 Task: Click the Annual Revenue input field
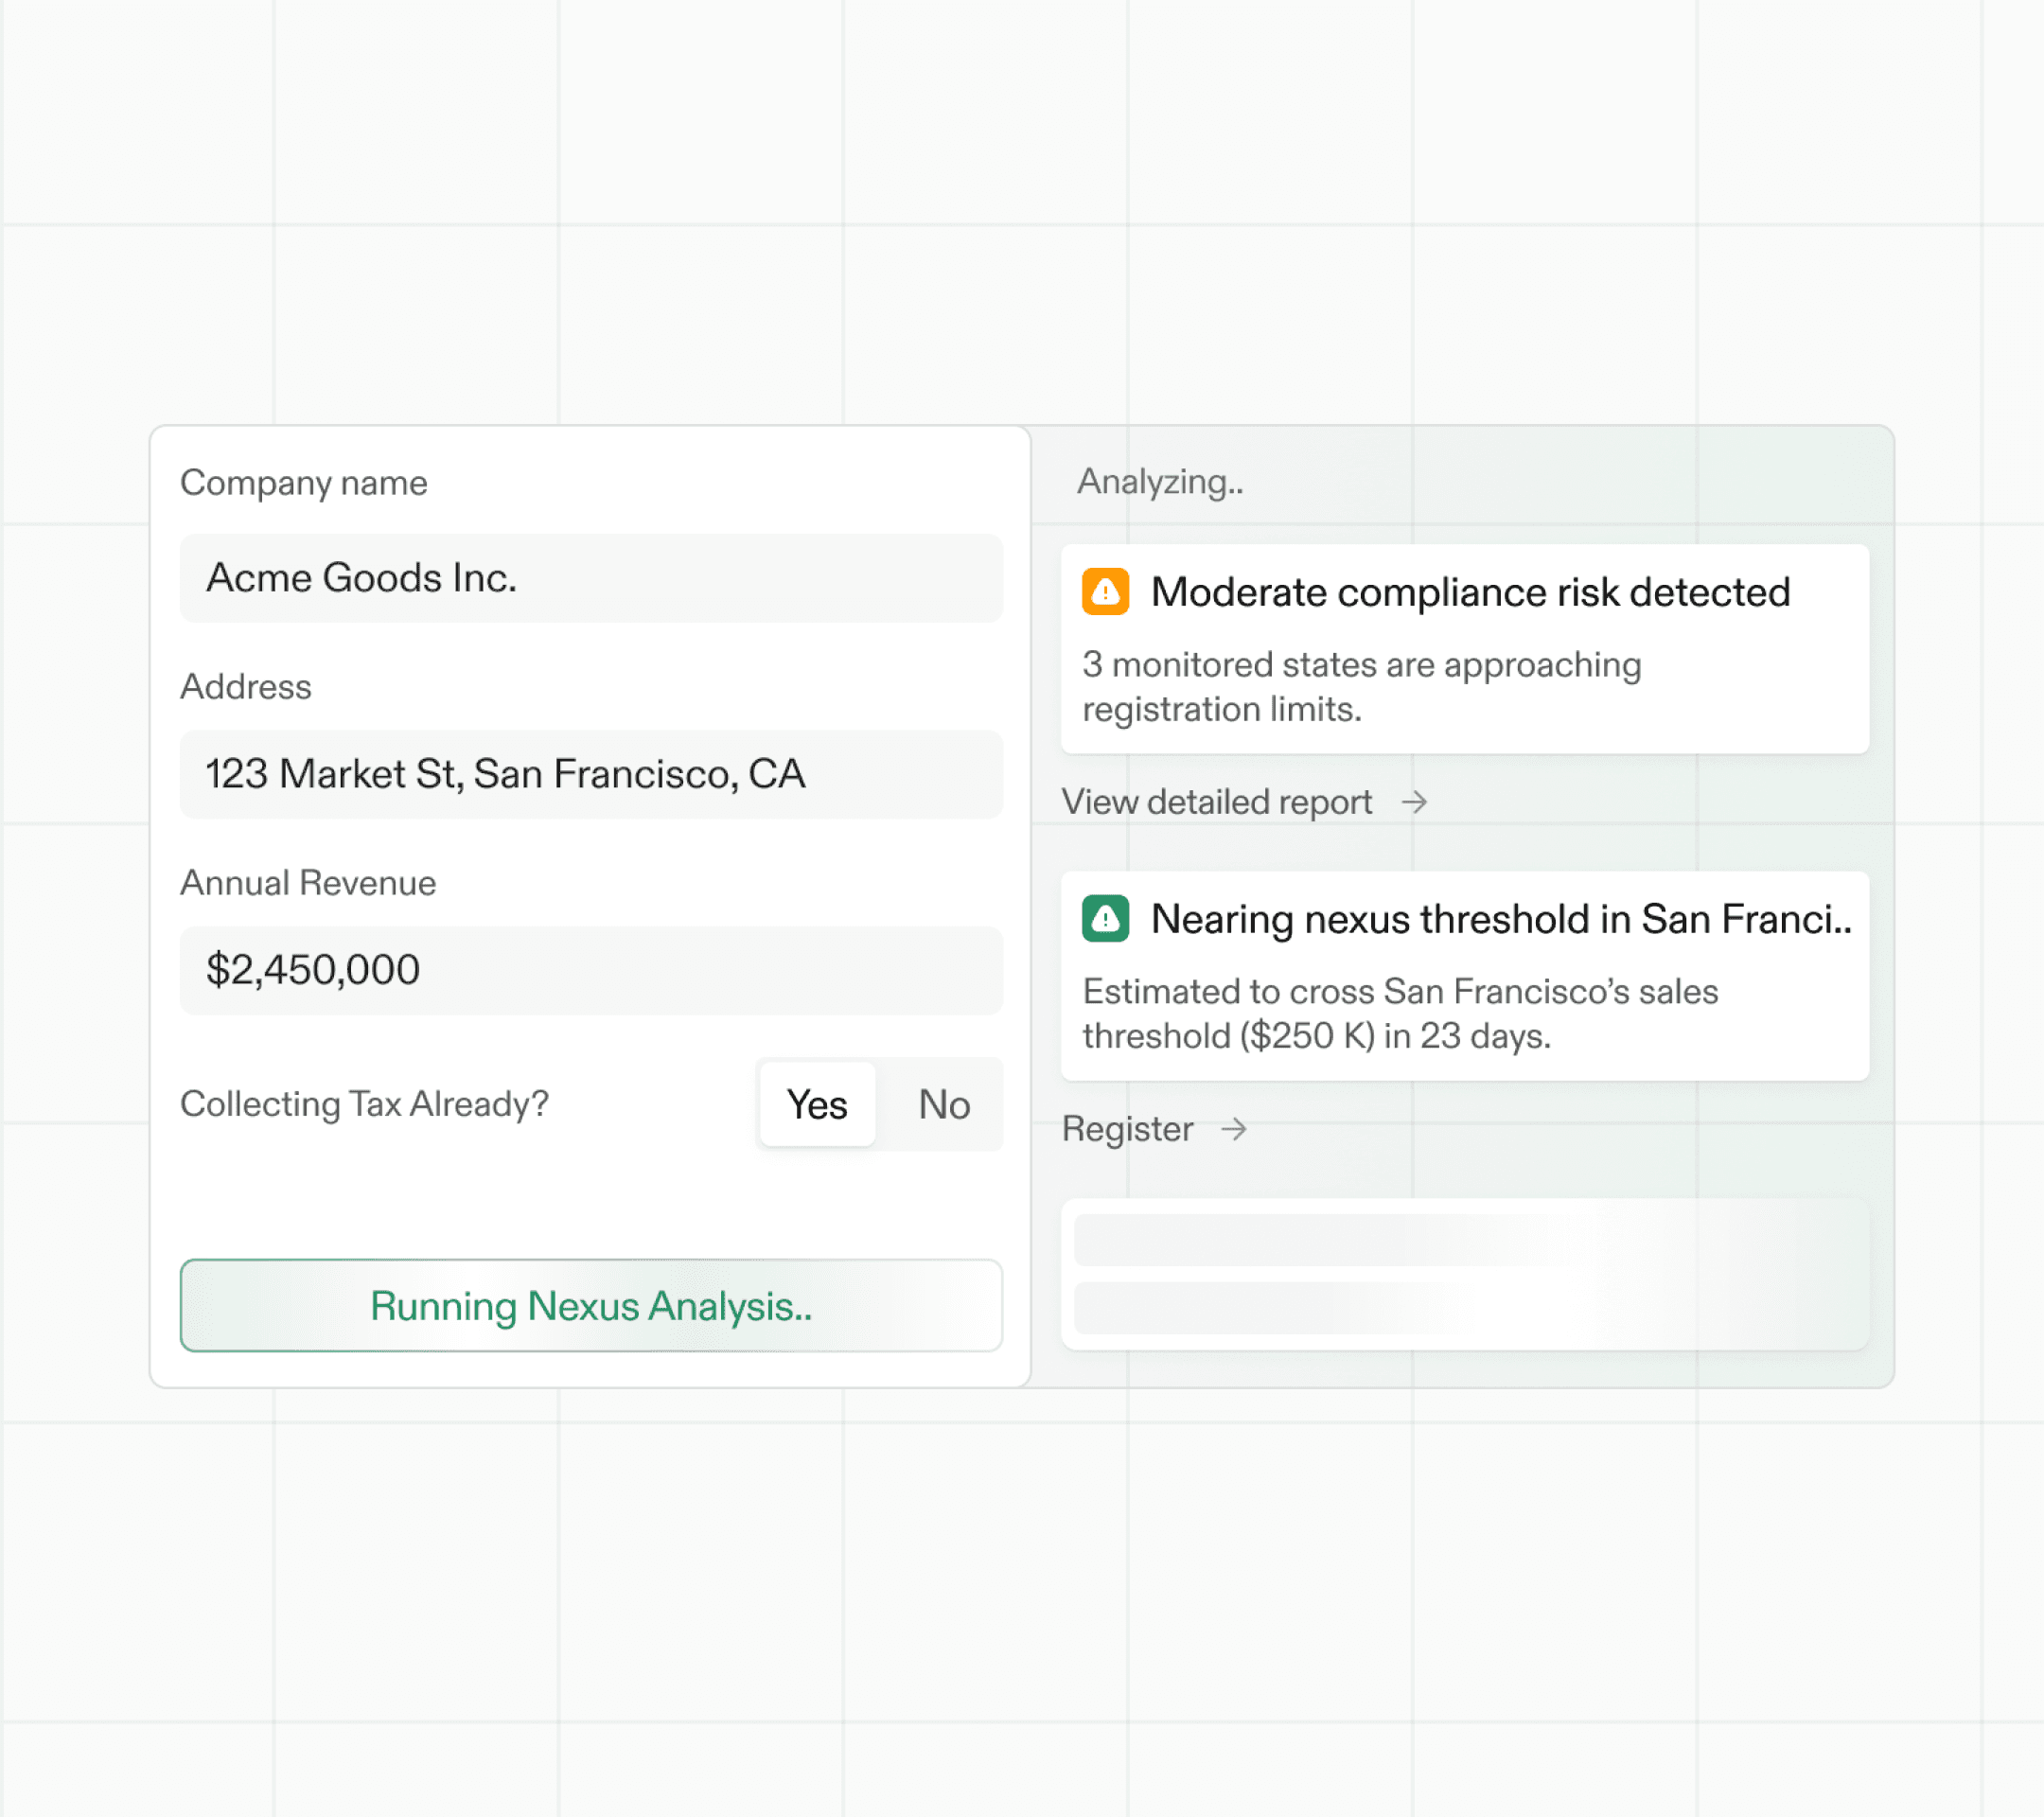(x=591, y=970)
